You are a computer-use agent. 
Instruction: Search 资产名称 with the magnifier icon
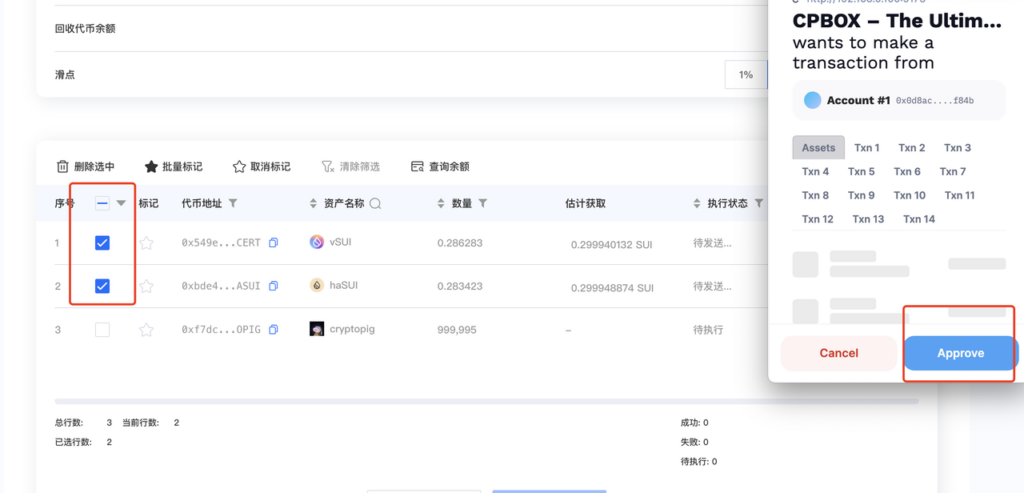[375, 204]
